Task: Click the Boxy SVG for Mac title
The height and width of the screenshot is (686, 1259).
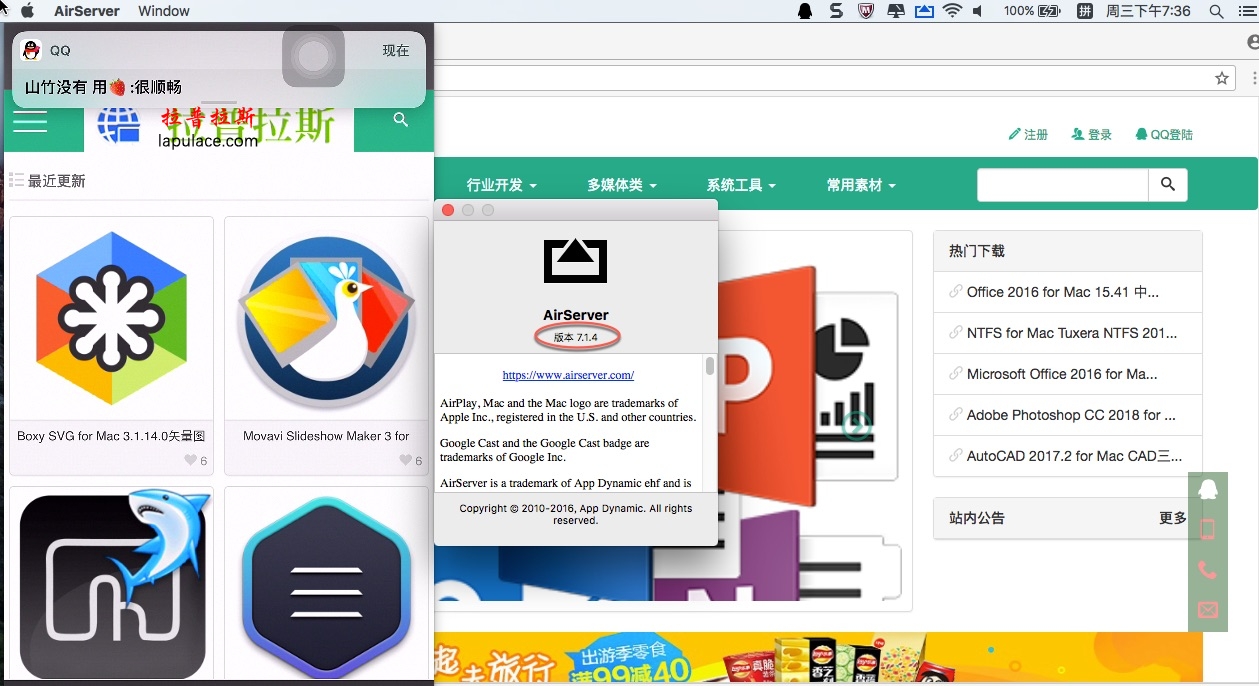Action: pyautogui.click(x=111, y=436)
